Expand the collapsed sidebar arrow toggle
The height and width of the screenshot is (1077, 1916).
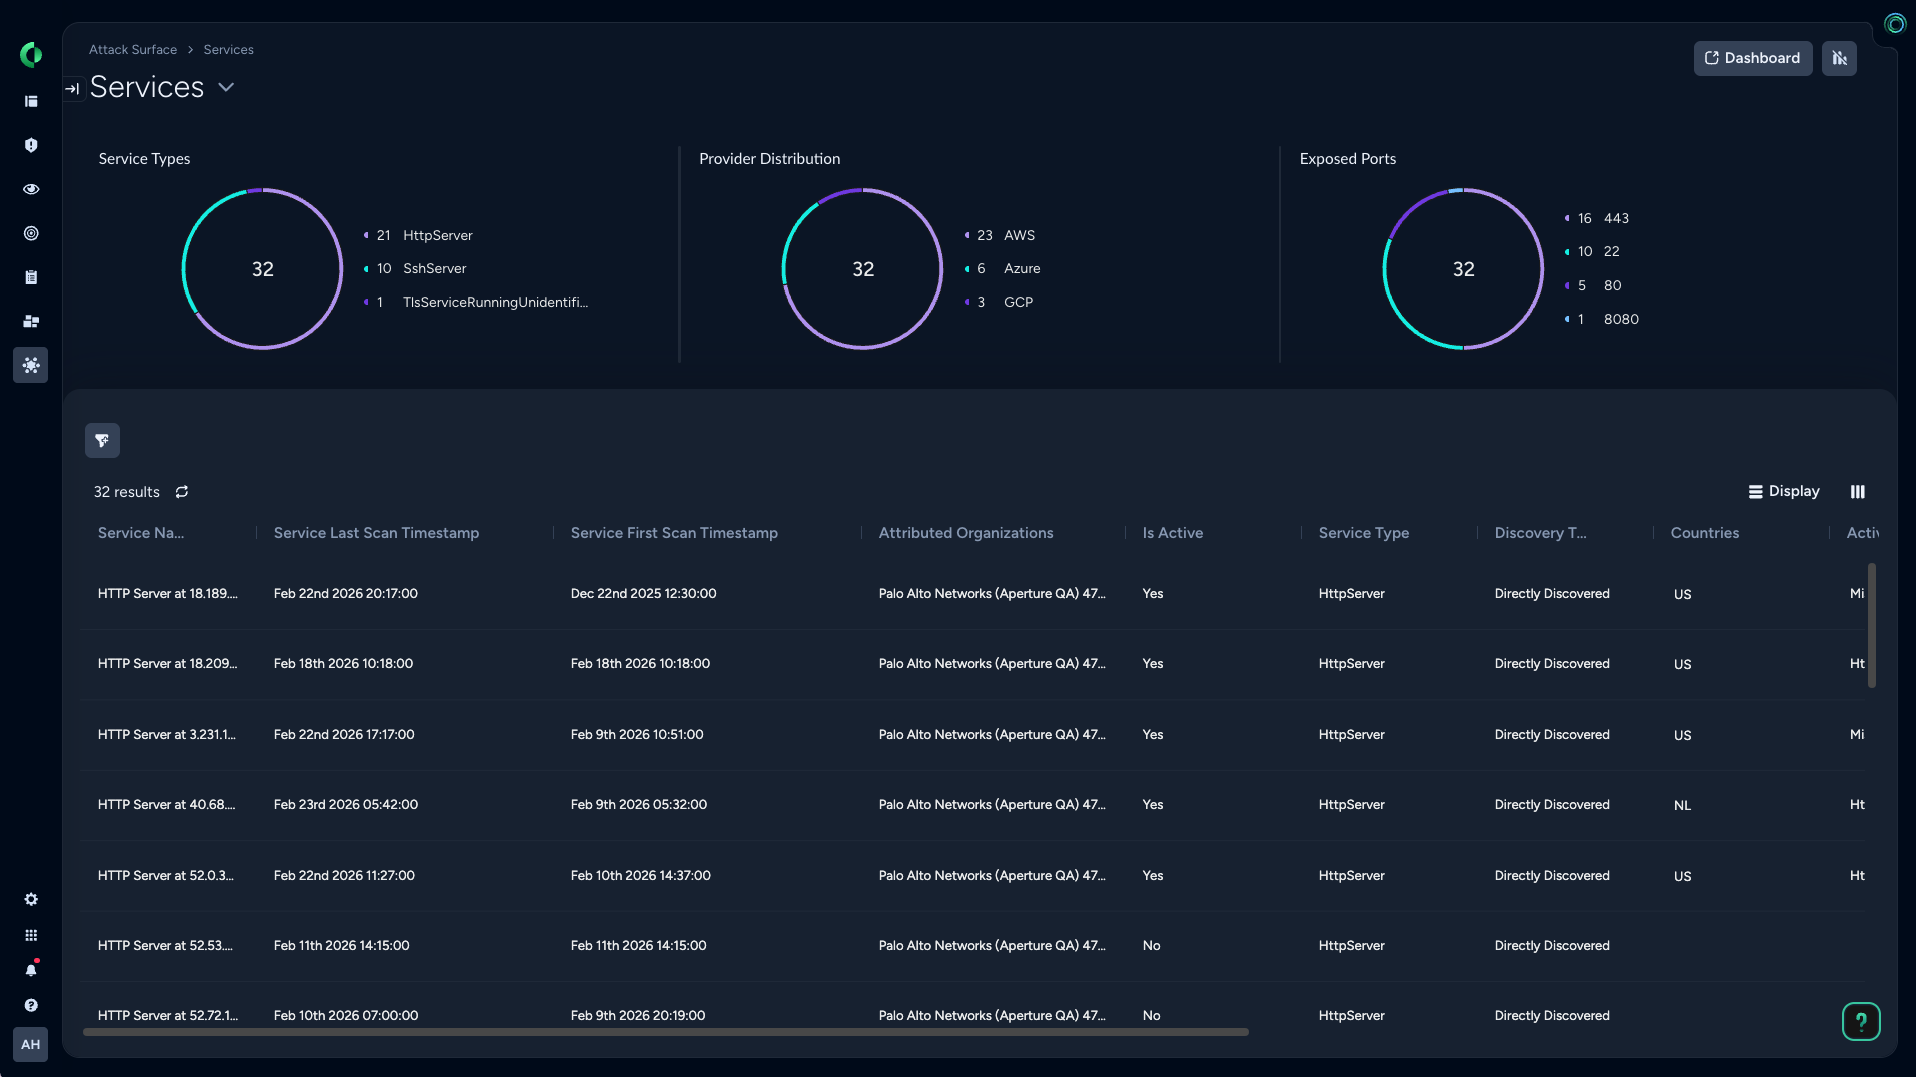tap(72, 89)
